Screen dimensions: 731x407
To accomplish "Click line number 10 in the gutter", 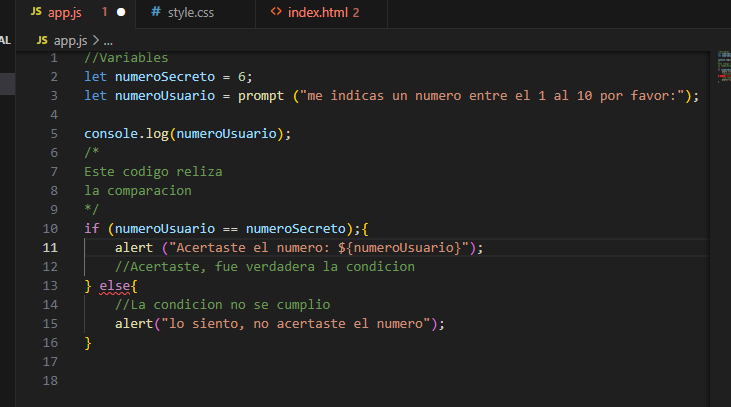I will tap(50, 229).
